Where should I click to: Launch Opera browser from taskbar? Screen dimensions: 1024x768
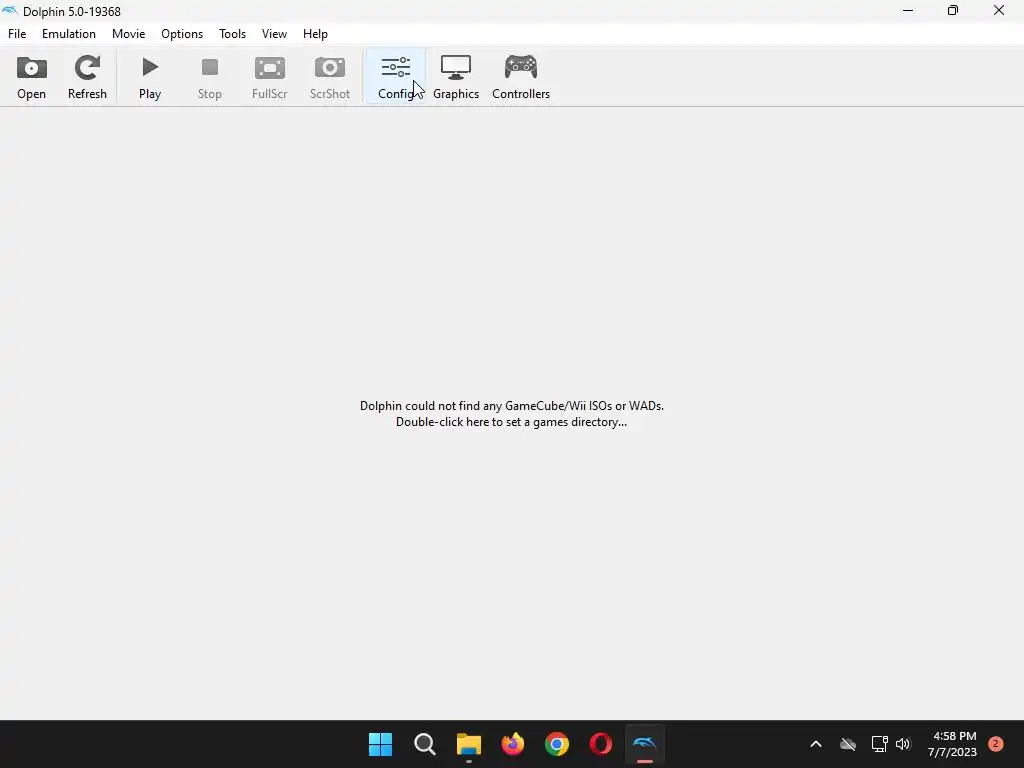coord(601,744)
